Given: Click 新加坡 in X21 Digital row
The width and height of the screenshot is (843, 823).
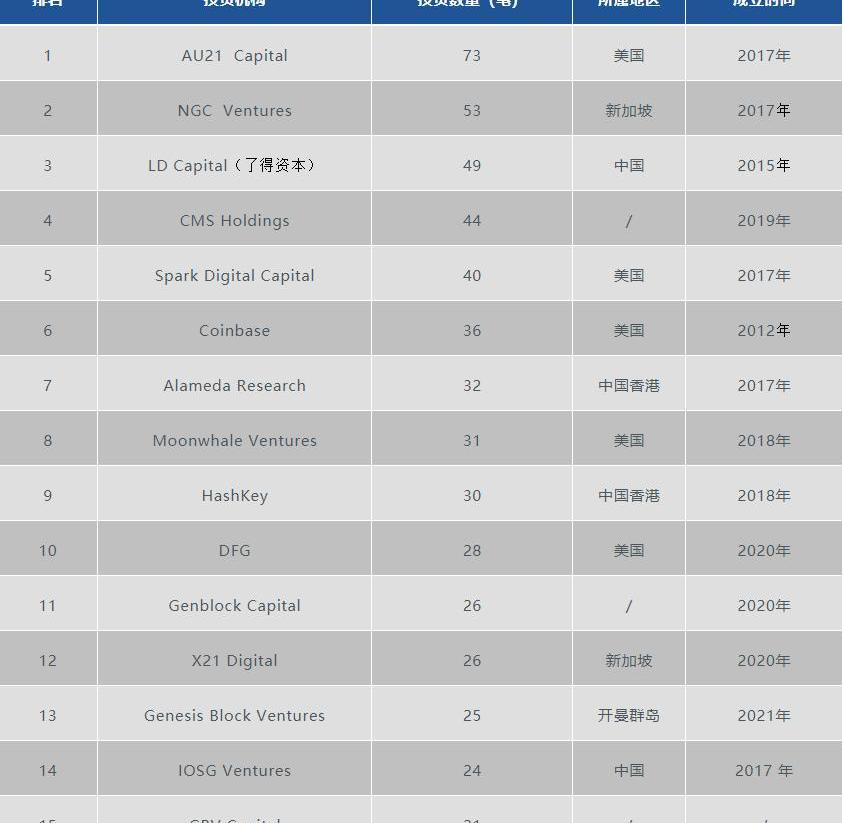Looking at the screenshot, I should 628,660.
